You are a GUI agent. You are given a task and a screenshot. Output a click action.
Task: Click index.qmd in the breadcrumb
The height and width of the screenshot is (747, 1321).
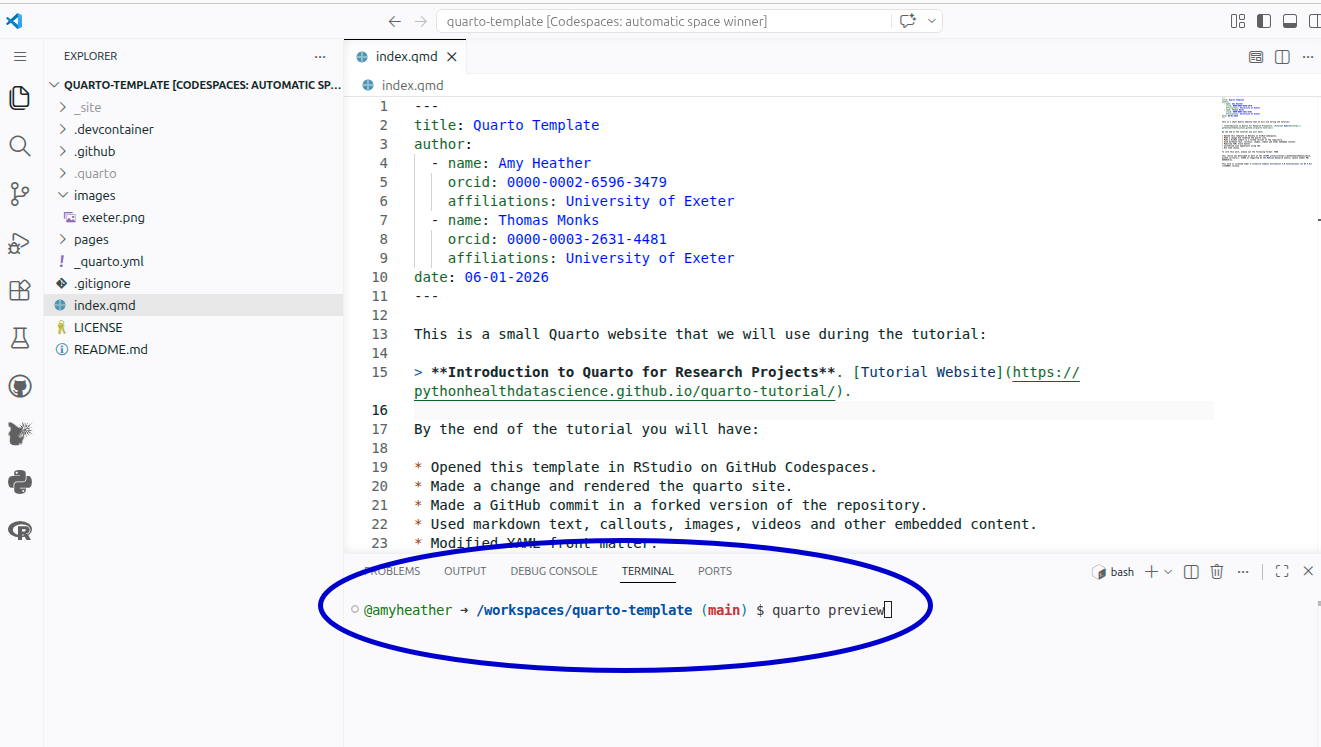click(412, 86)
